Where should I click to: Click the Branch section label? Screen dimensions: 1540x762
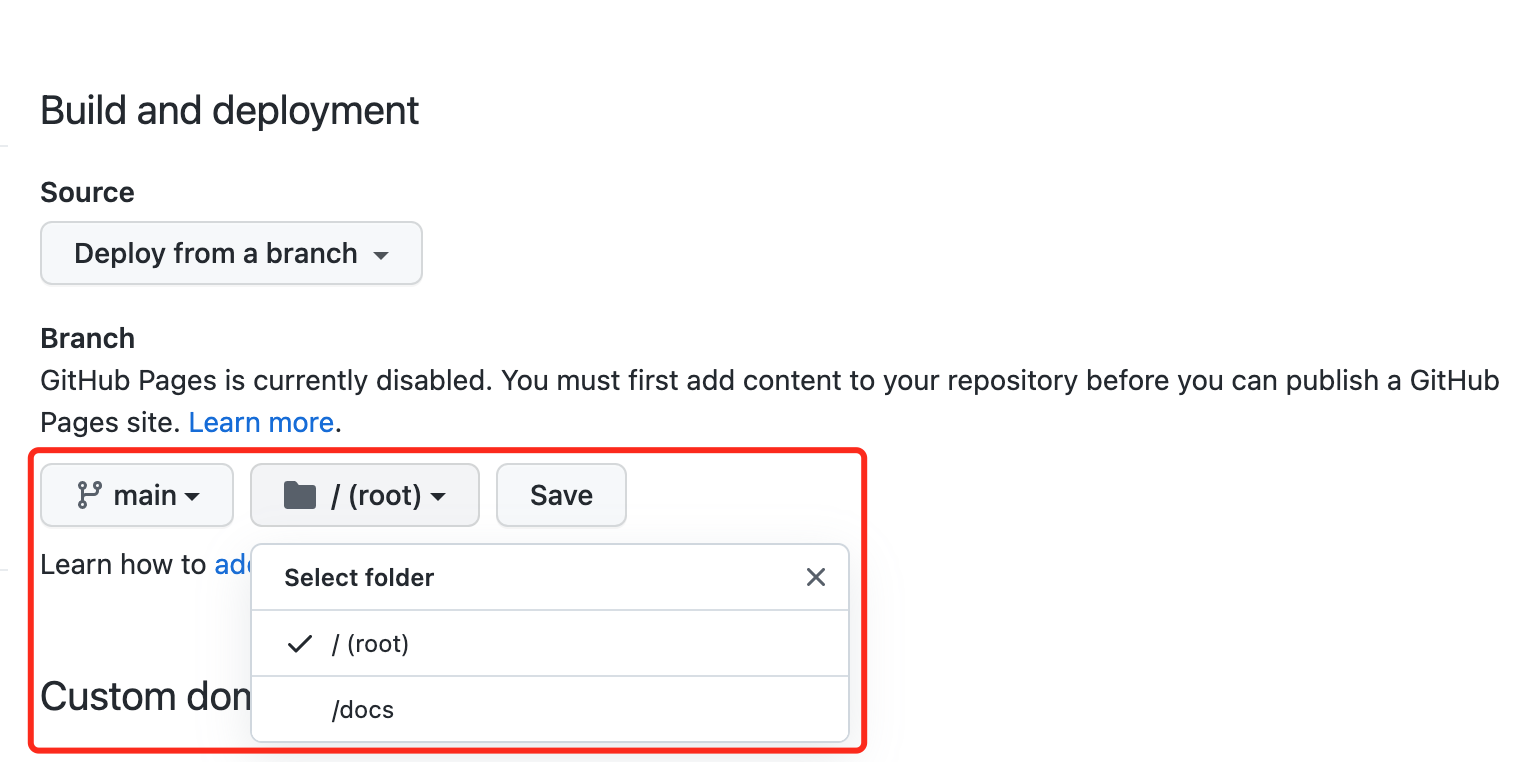88,338
